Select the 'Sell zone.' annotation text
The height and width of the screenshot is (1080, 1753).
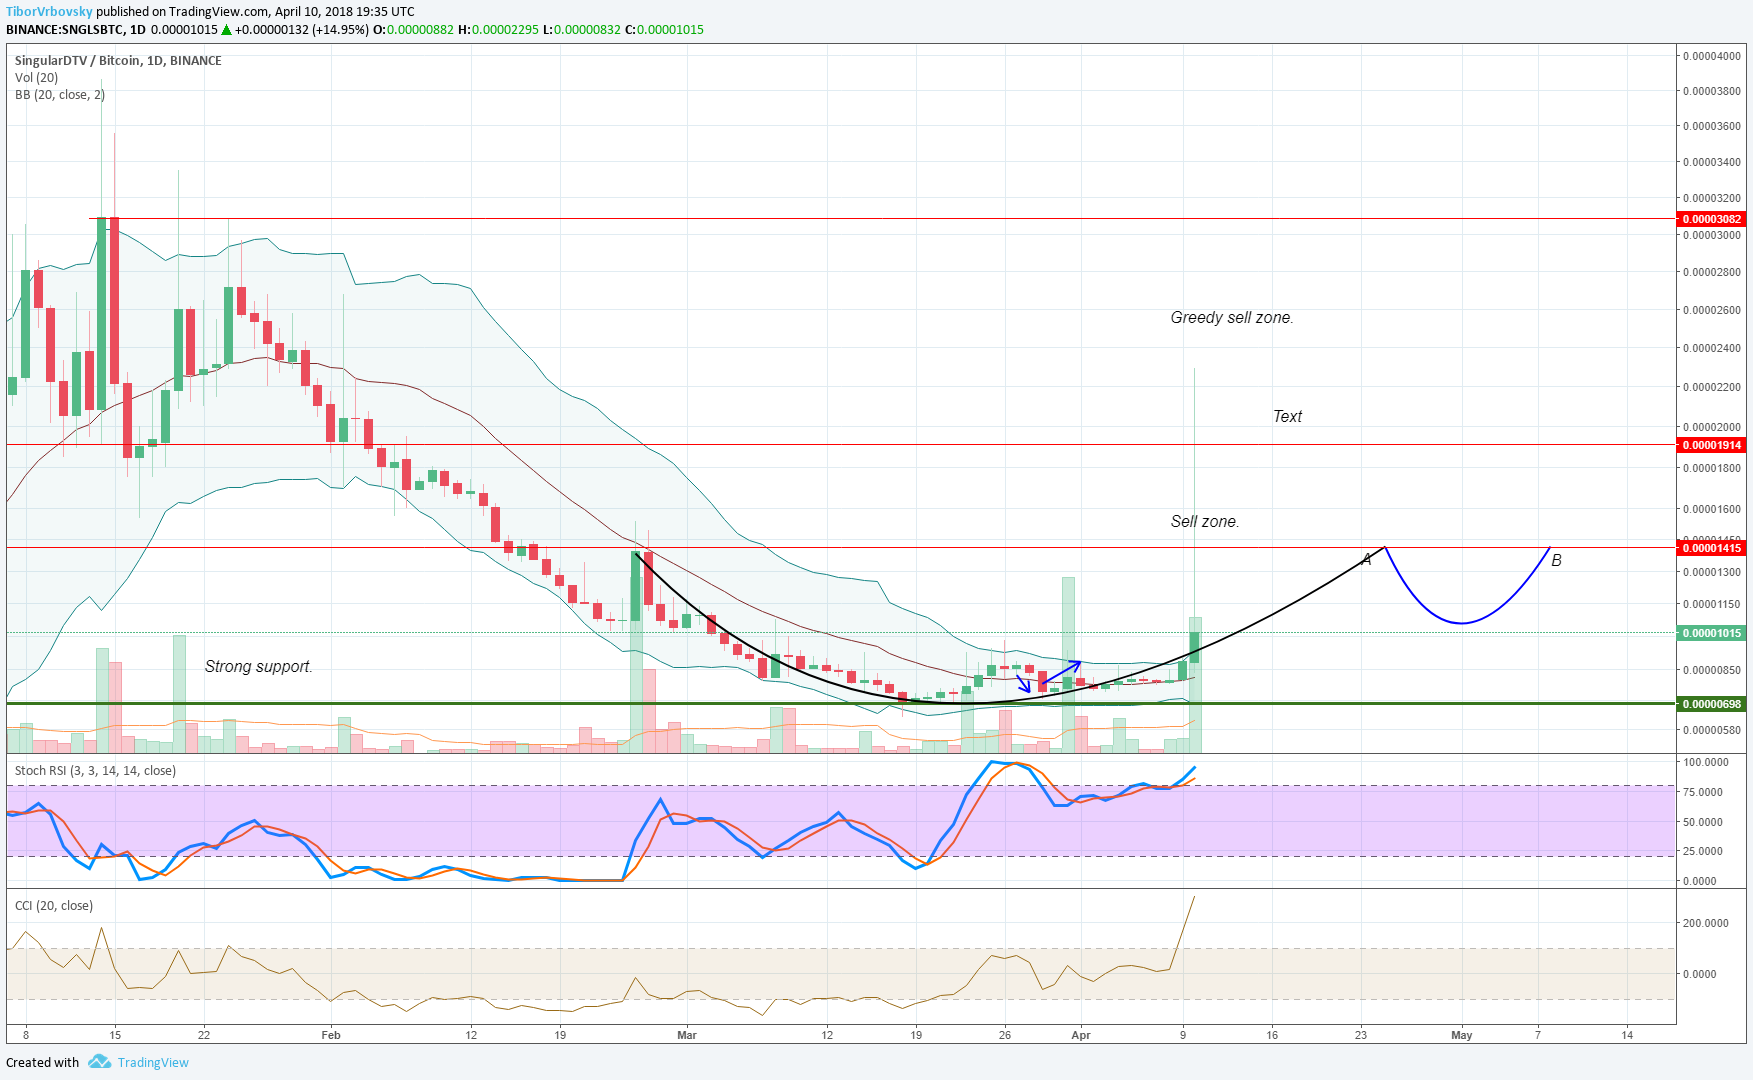pyautogui.click(x=1205, y=522)
